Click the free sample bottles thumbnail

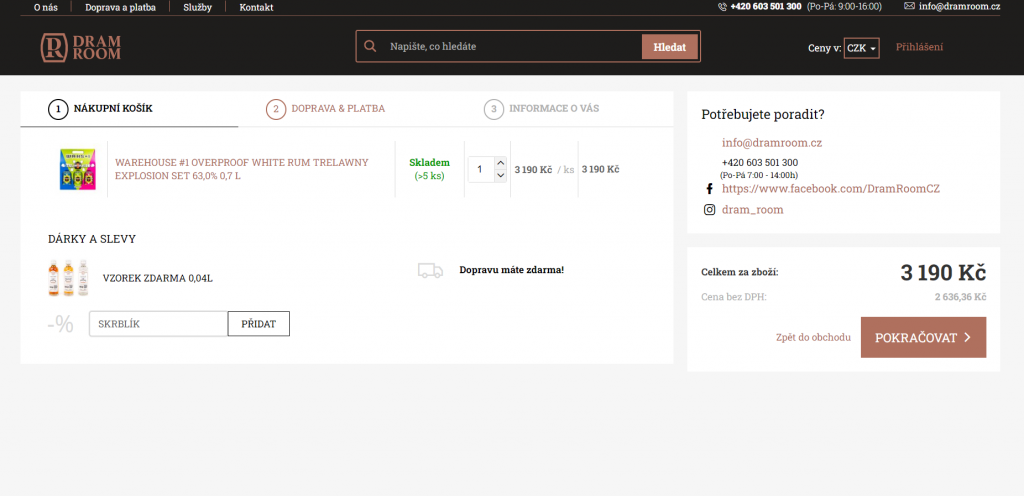[68, 278]
